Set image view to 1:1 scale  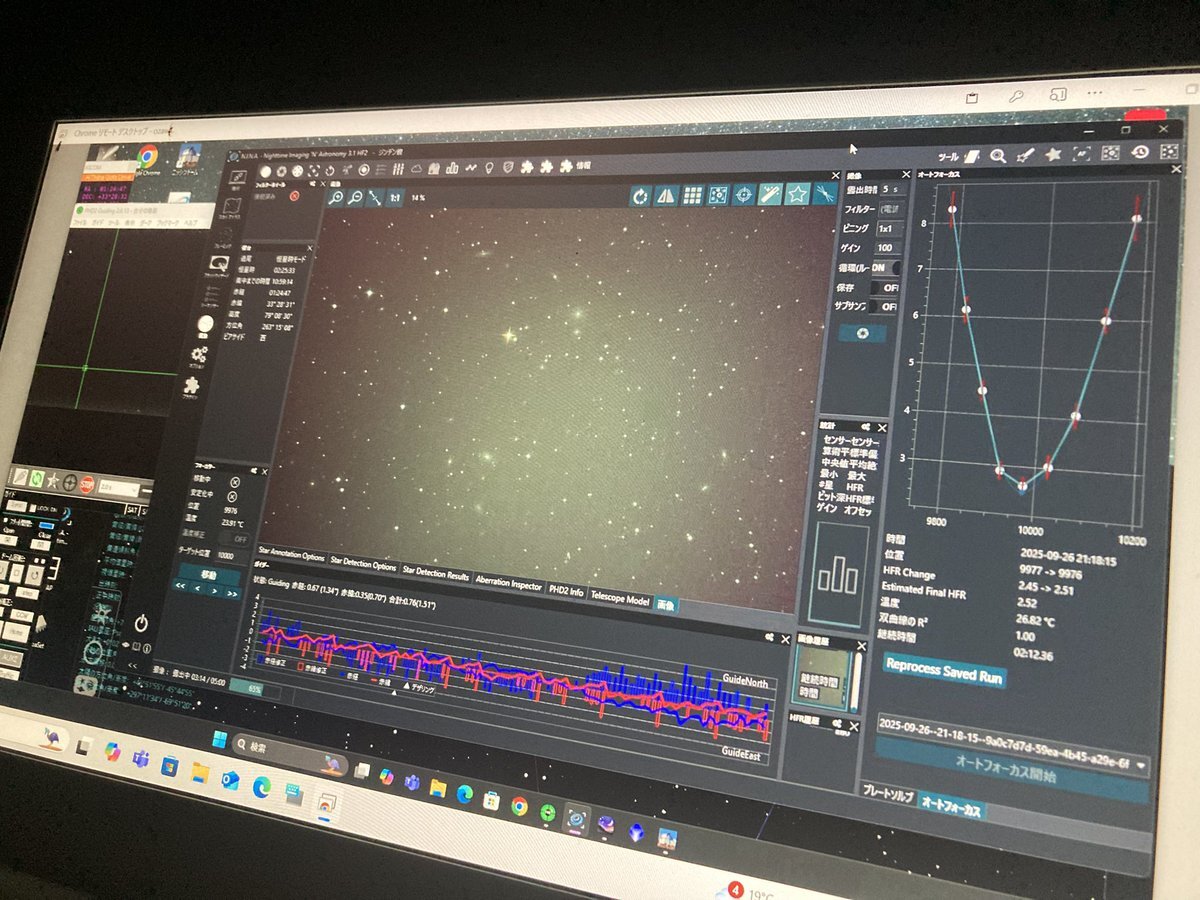[395, 198]
